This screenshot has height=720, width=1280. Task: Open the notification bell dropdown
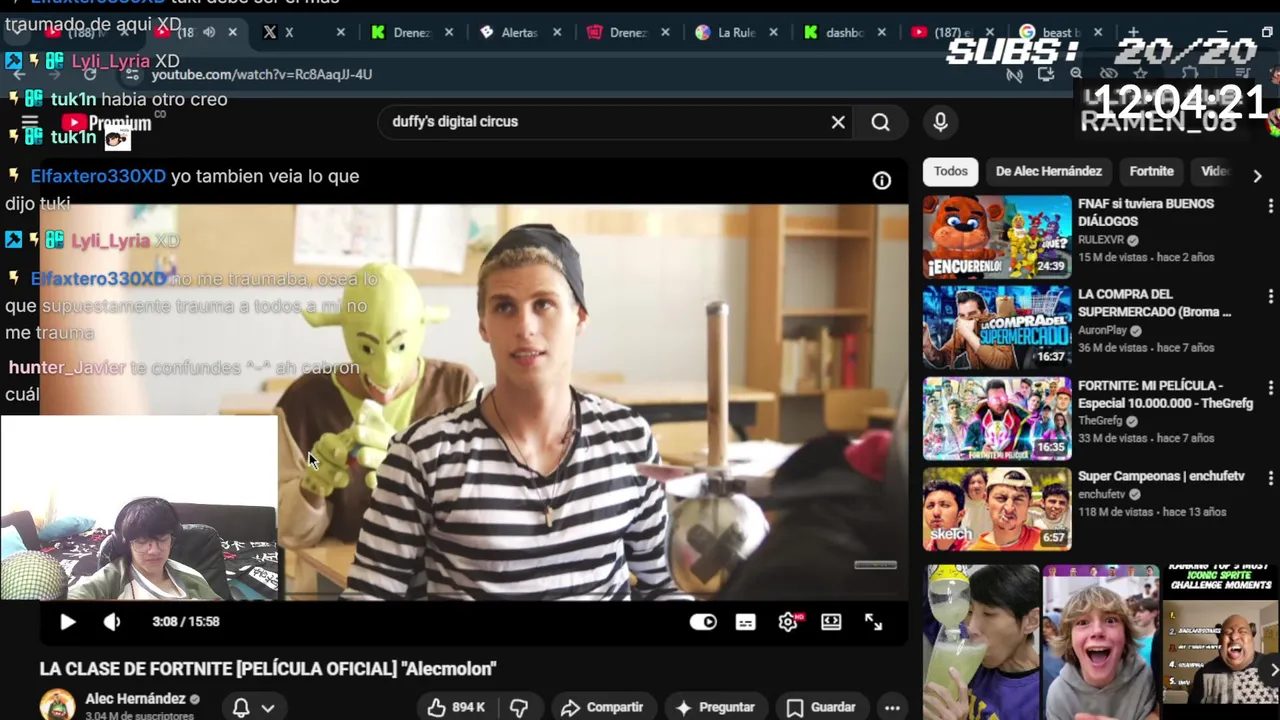coord(253,708)
